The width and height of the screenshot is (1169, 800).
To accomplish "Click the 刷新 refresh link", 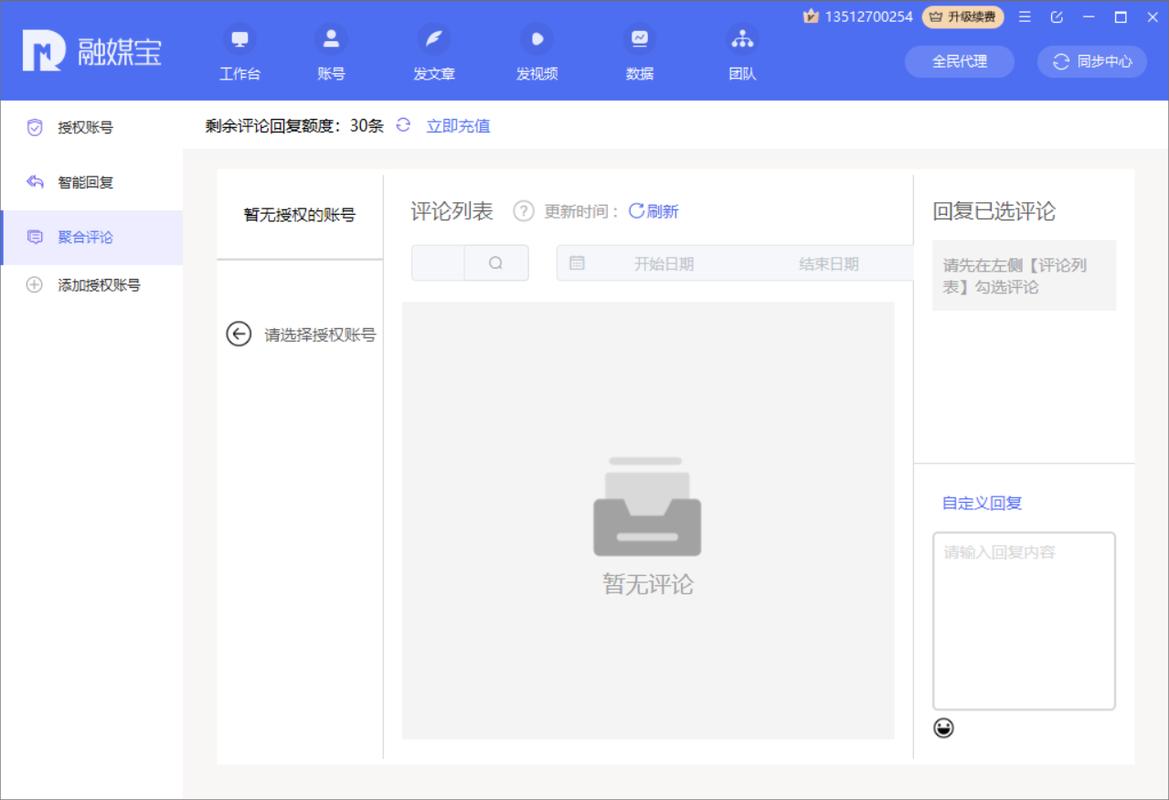I will [653, 212].
